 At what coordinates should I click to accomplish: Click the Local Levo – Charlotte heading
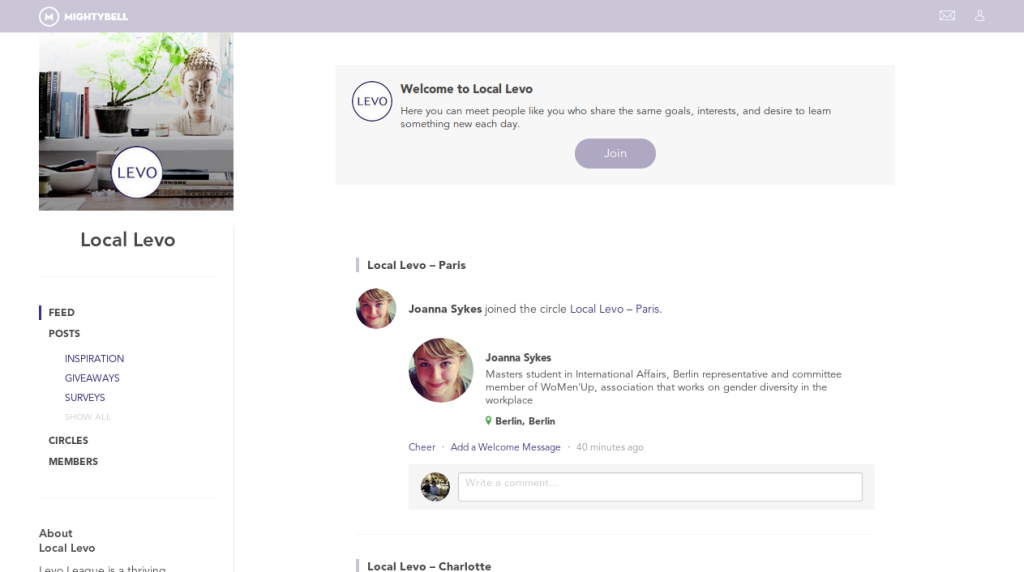point(428,566)
